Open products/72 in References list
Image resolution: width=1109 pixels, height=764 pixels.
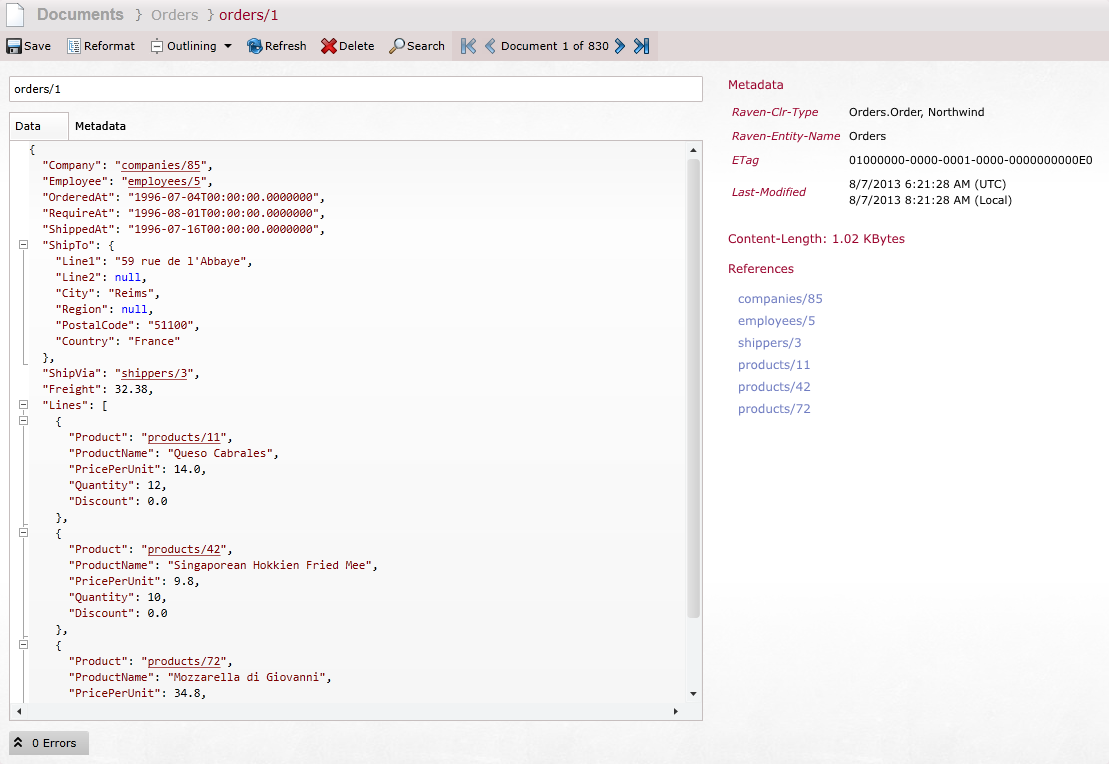[x=774, y=408]
